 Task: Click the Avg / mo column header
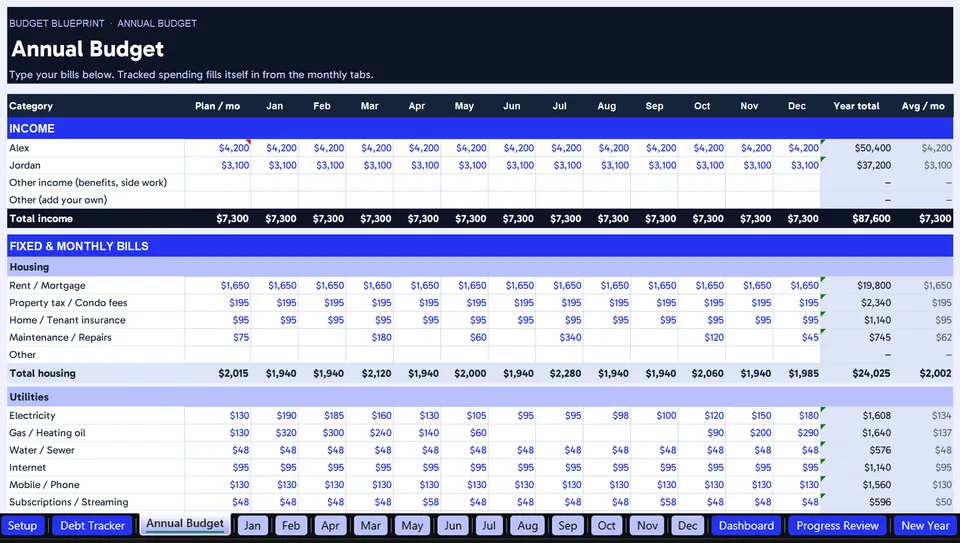click(923, 106)
